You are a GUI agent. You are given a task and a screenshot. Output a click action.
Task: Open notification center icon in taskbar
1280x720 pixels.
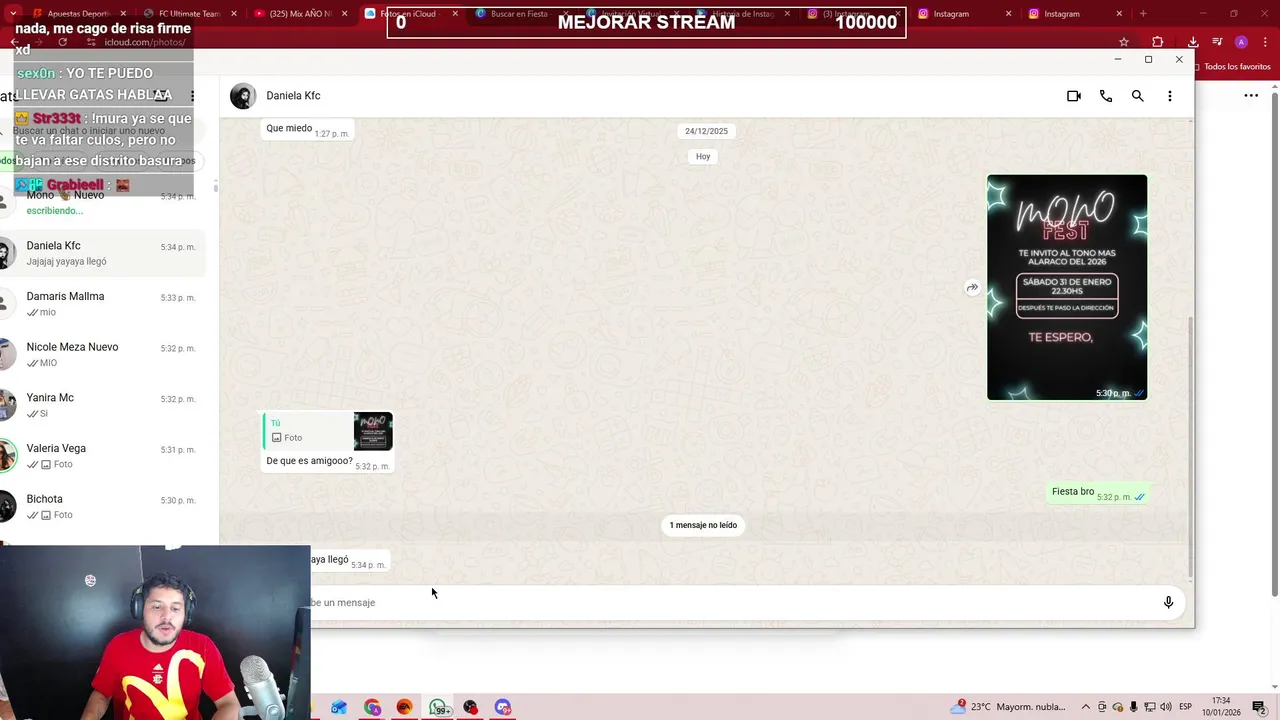pos(1259,707)
